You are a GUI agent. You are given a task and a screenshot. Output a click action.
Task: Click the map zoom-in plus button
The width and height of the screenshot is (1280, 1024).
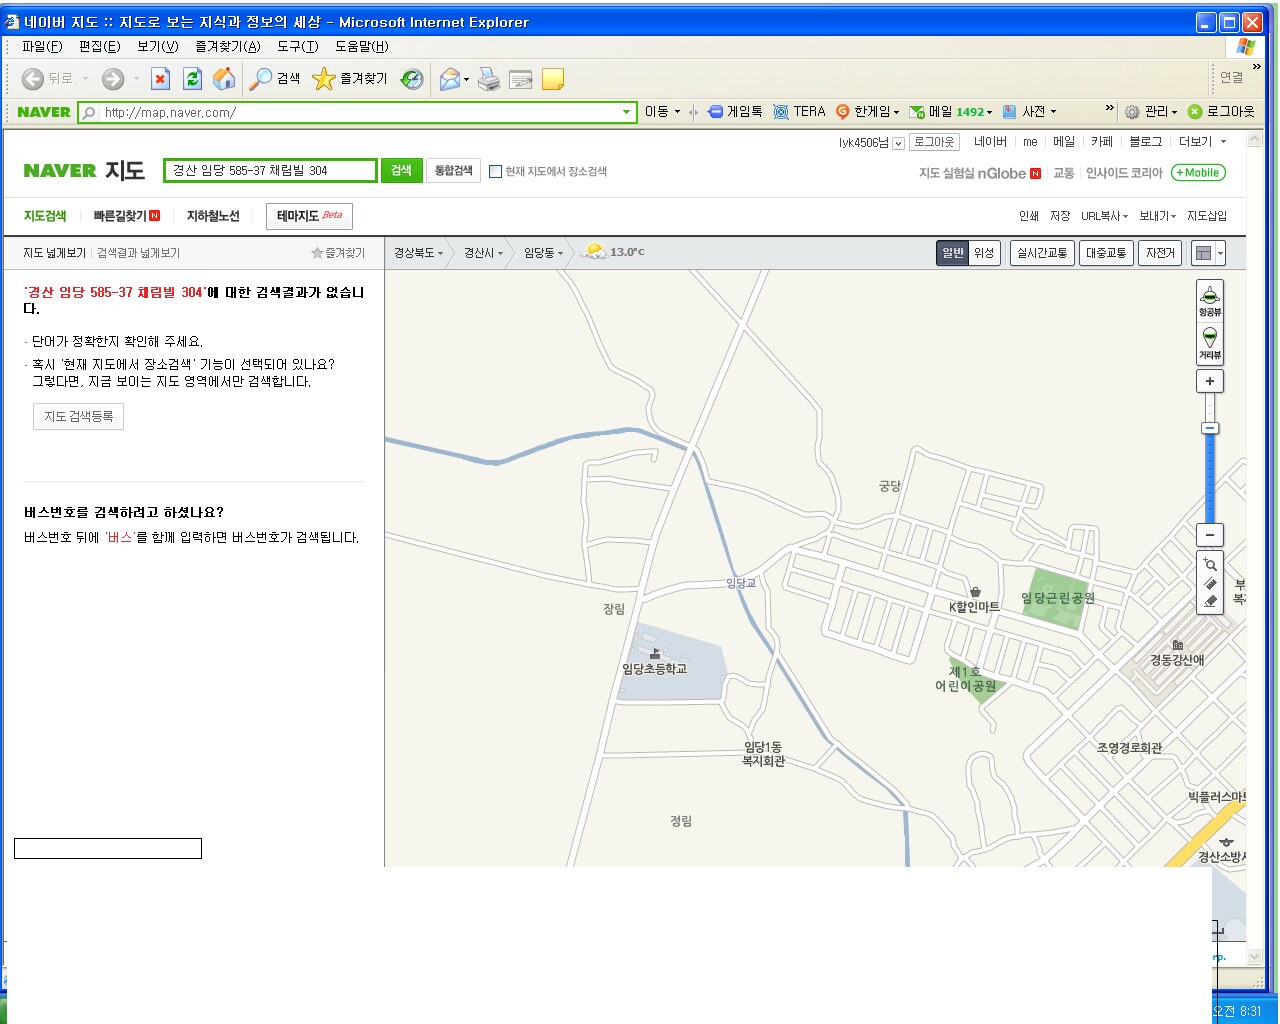1209,381
